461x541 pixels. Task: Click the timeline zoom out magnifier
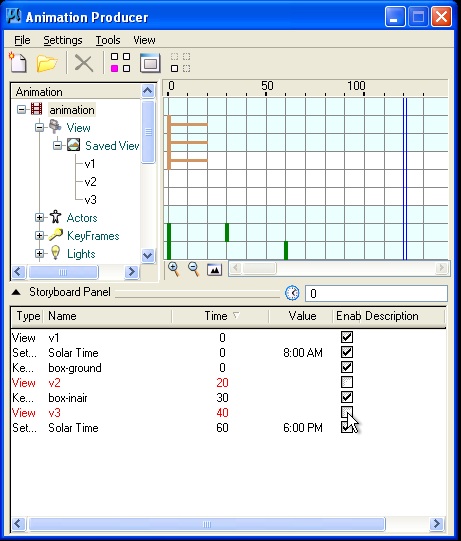(194, 269)
